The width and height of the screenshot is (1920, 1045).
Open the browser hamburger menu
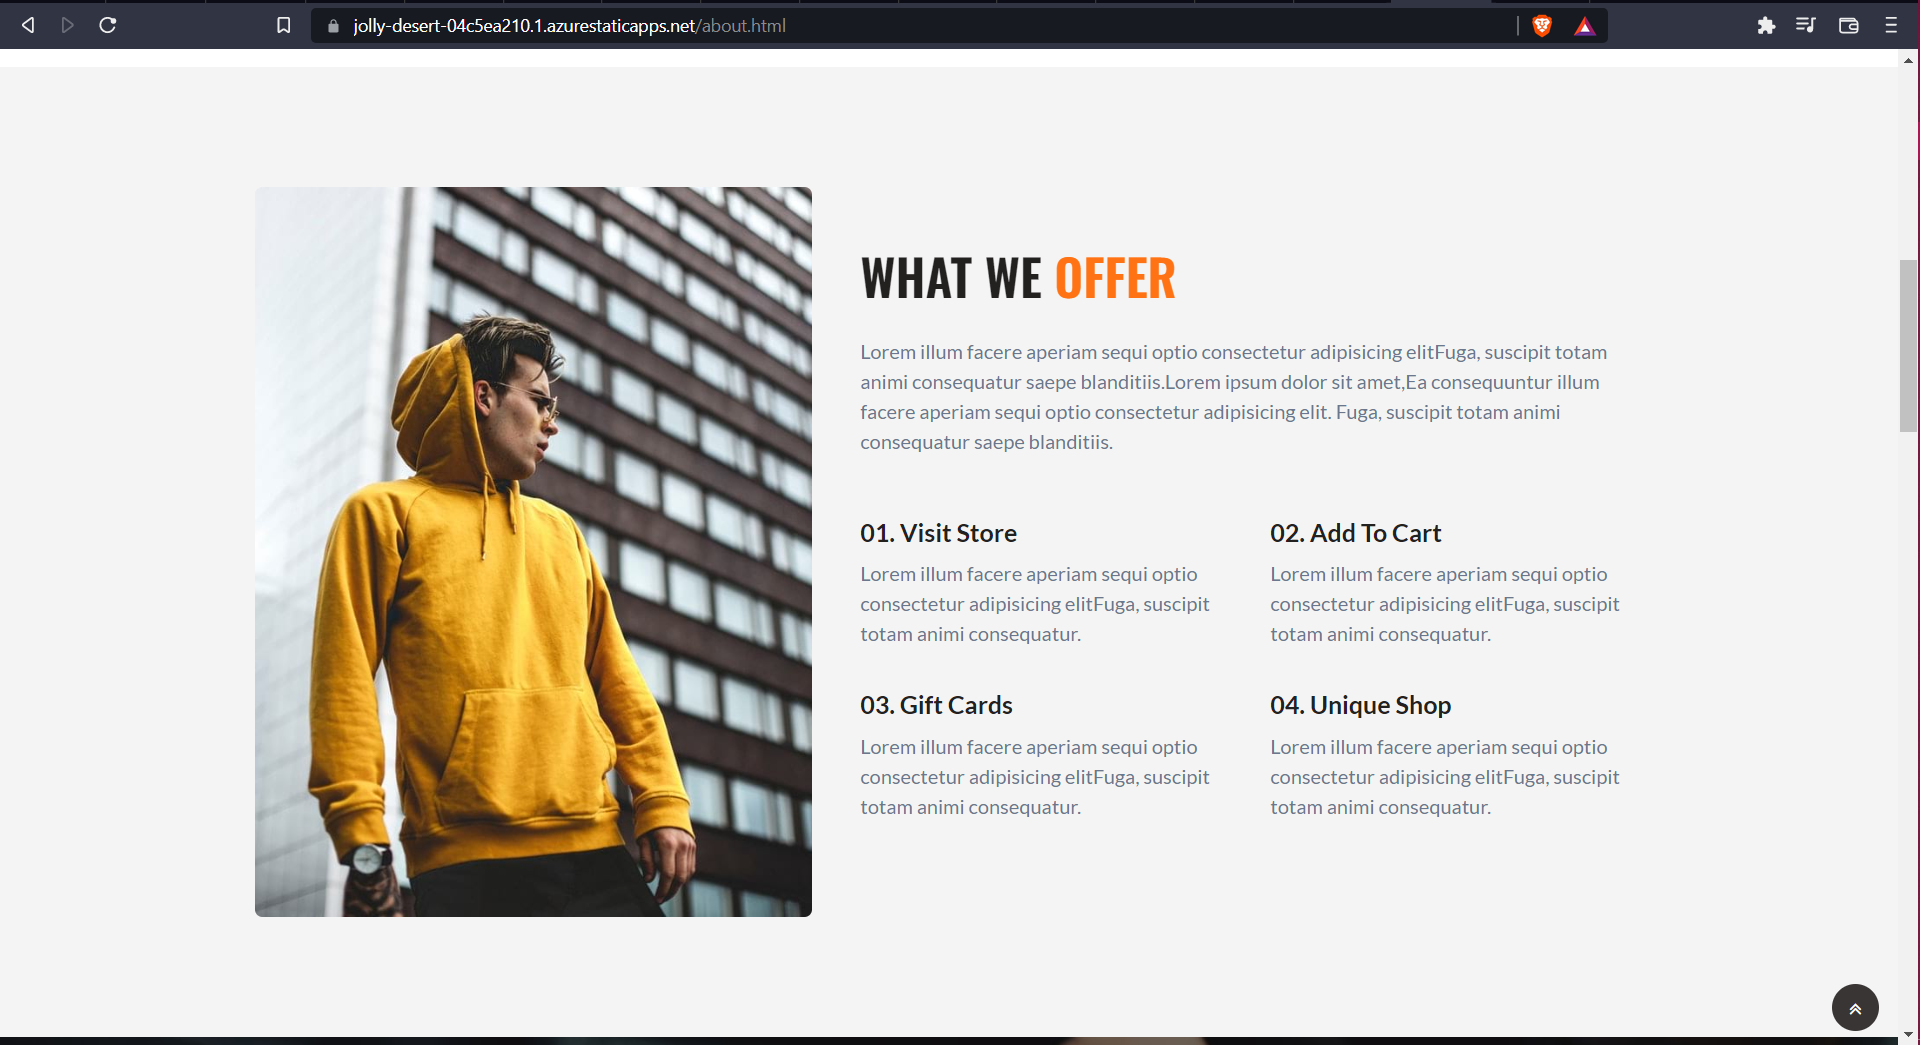tap(1891, 26)
